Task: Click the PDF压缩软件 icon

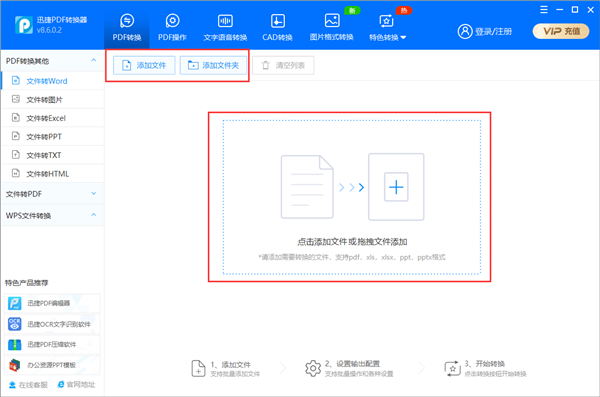Action: tap(15, 345)
